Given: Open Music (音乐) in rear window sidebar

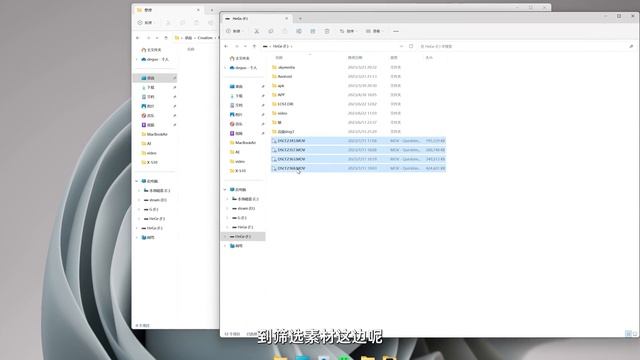Looking at the screenshot, I should tap(149, 116).
